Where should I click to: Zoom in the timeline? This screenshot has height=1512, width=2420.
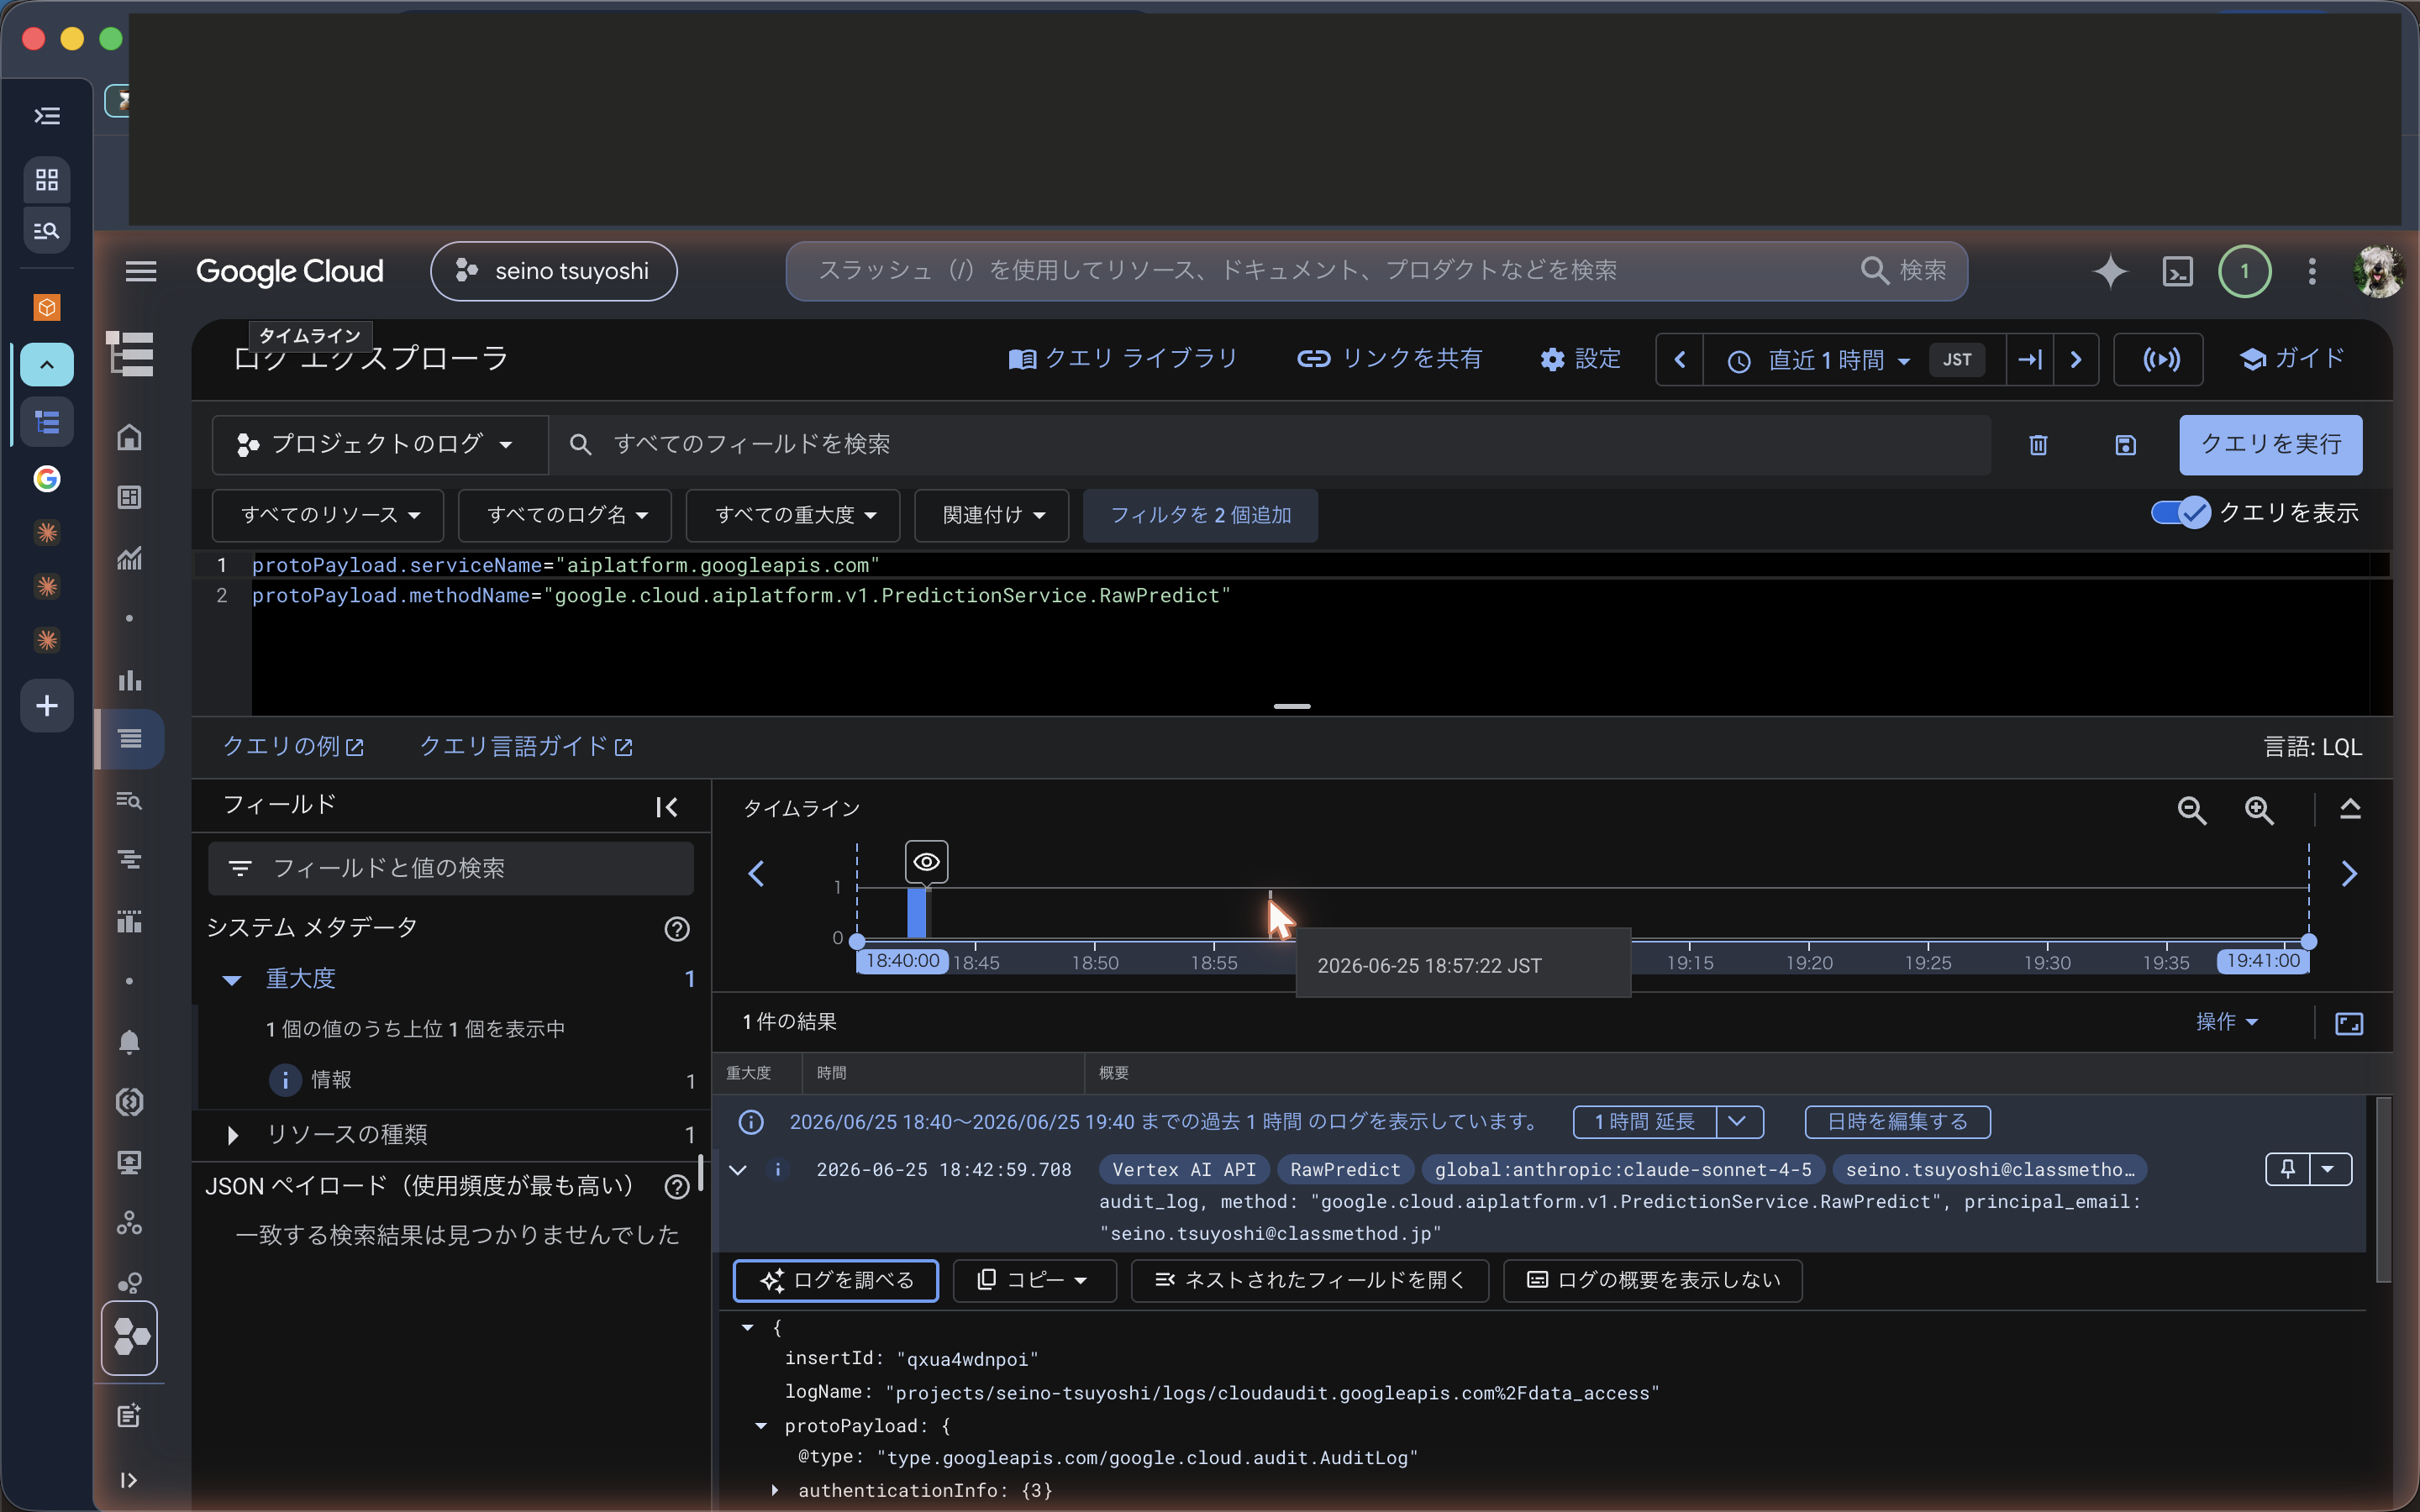click(x=2259, y=810)
